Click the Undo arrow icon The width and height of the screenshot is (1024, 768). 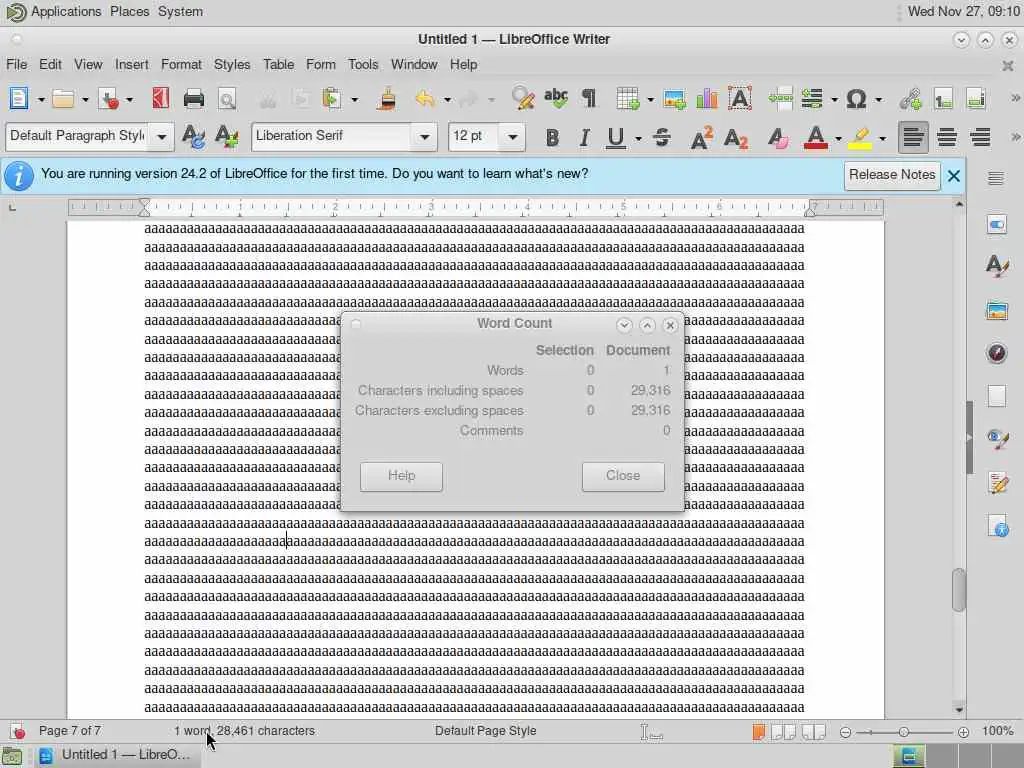[425, 99]
